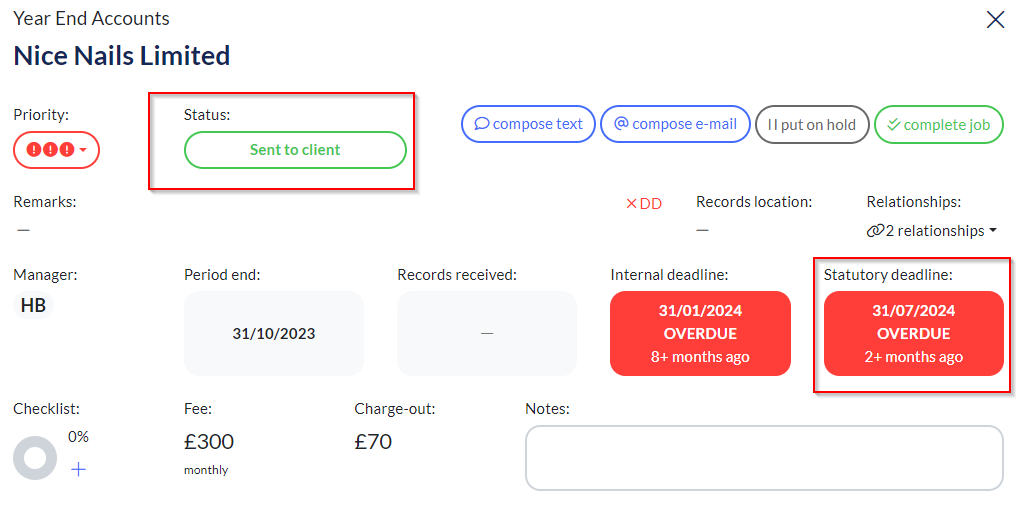Viewport: 1016px width, 505px height.
Task: Expand the 2 relationships dropdown
Action: 931,230
